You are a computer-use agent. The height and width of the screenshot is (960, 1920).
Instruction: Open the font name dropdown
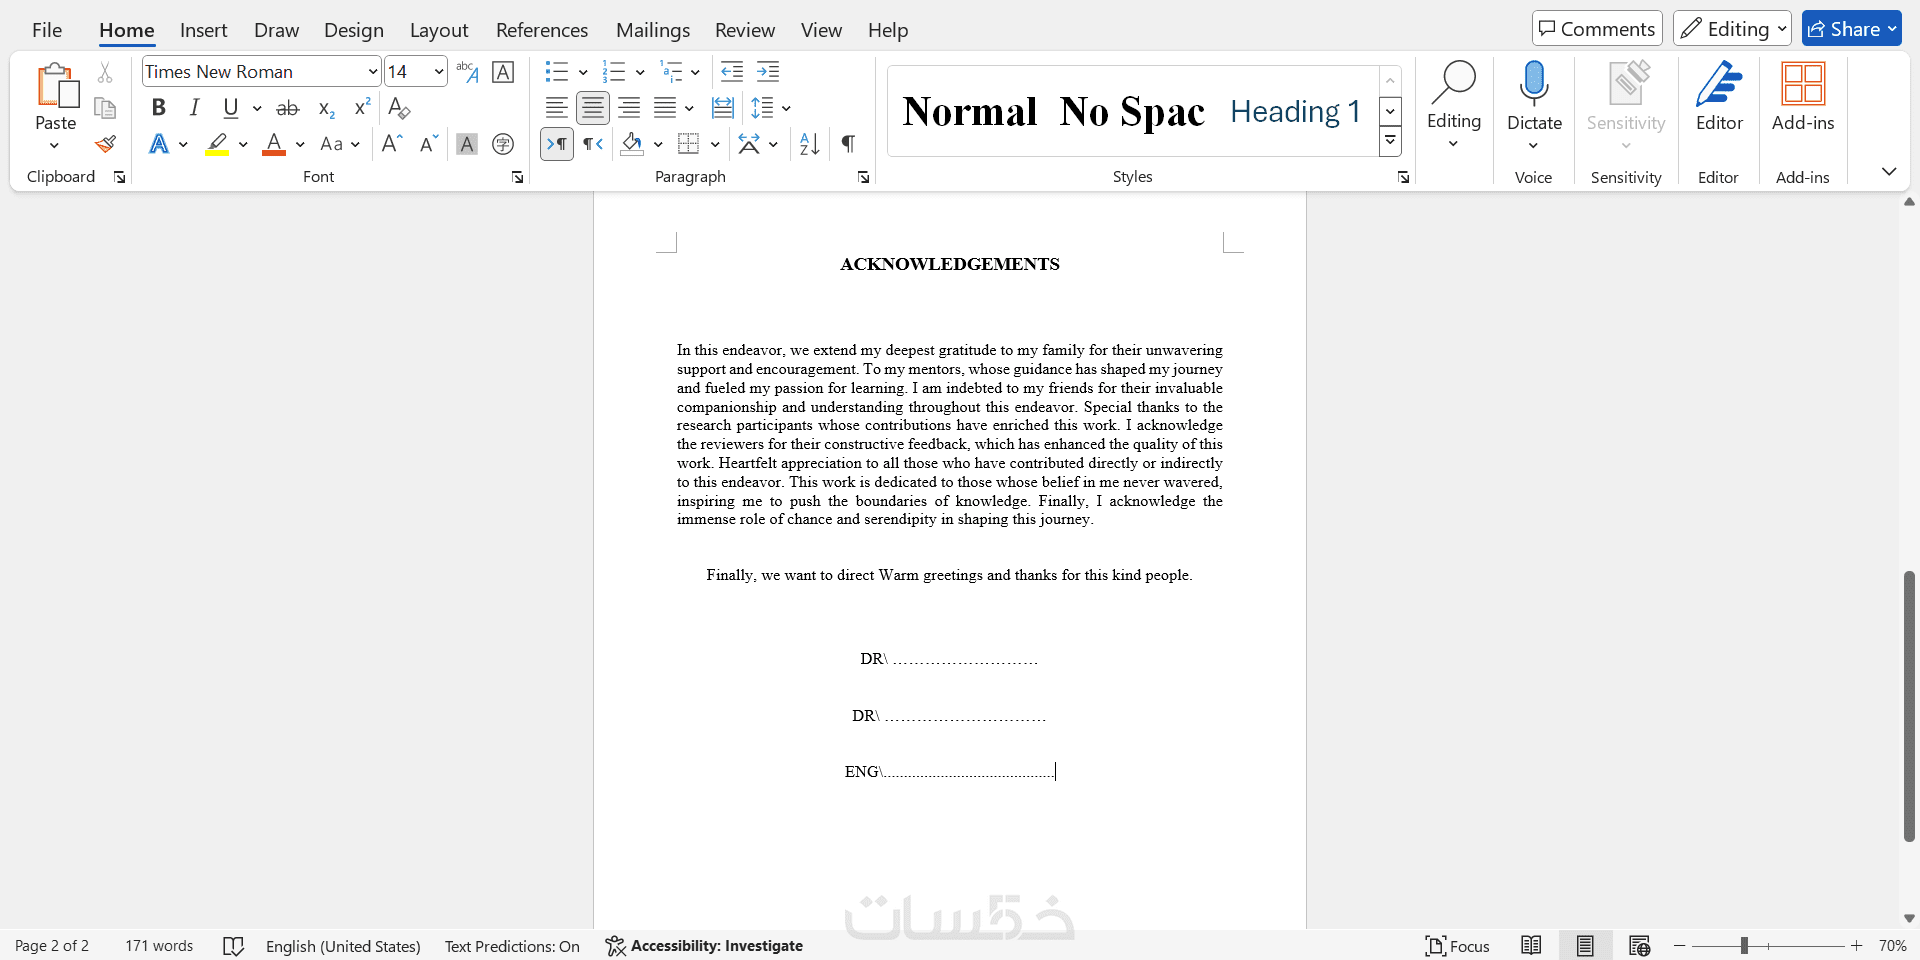373,72
